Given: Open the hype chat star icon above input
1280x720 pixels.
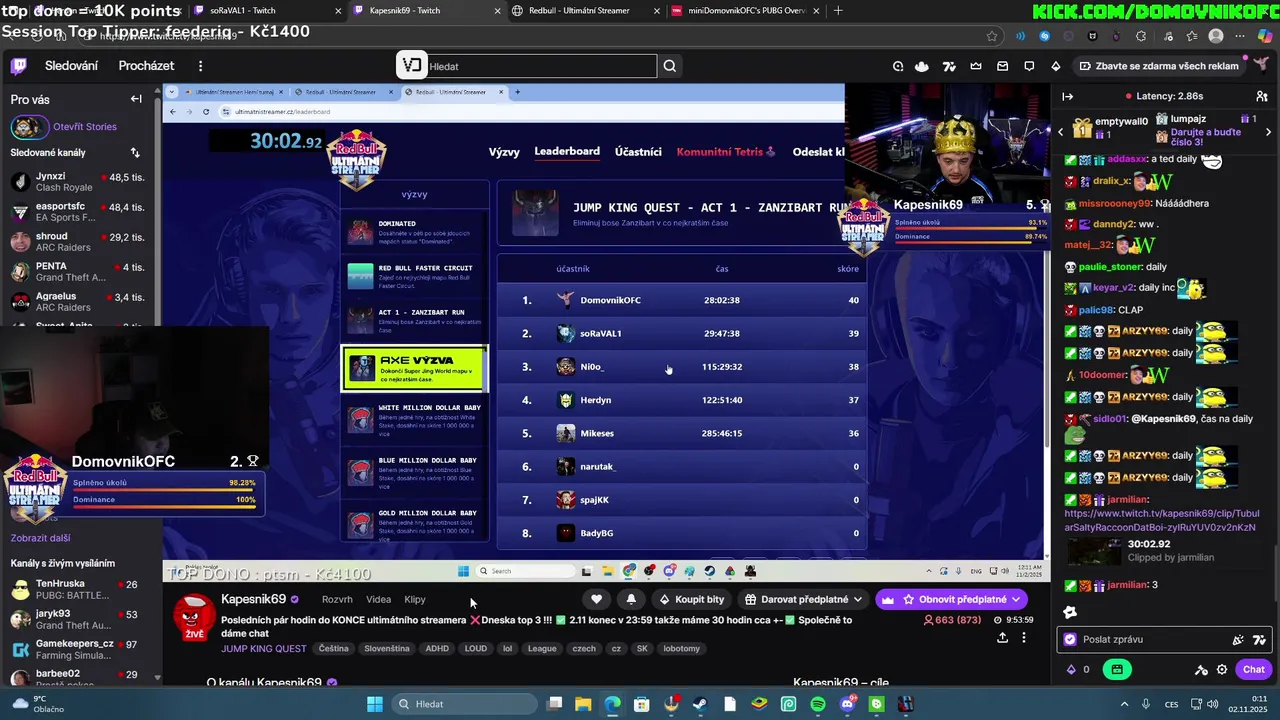Looking at the screenshot, I should 1070,612.
